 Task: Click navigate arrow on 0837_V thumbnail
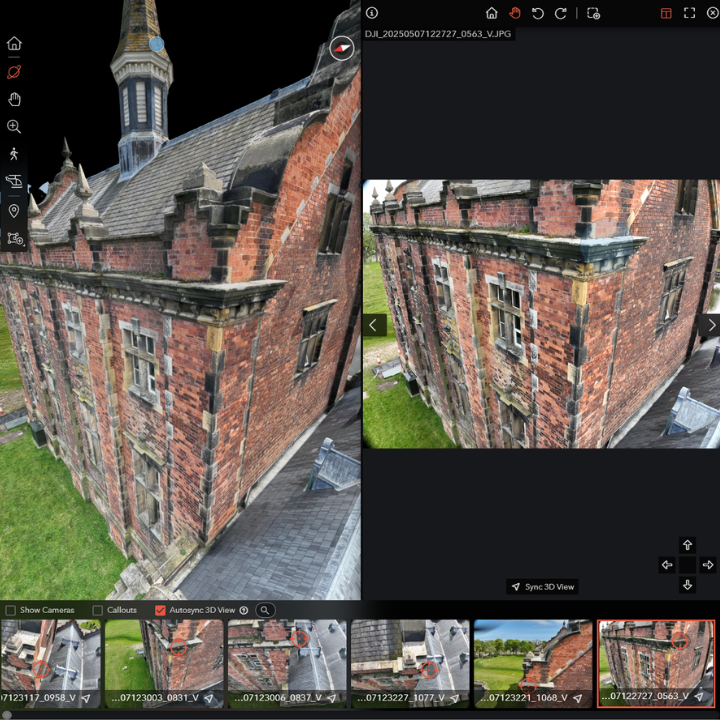[332, 698]
